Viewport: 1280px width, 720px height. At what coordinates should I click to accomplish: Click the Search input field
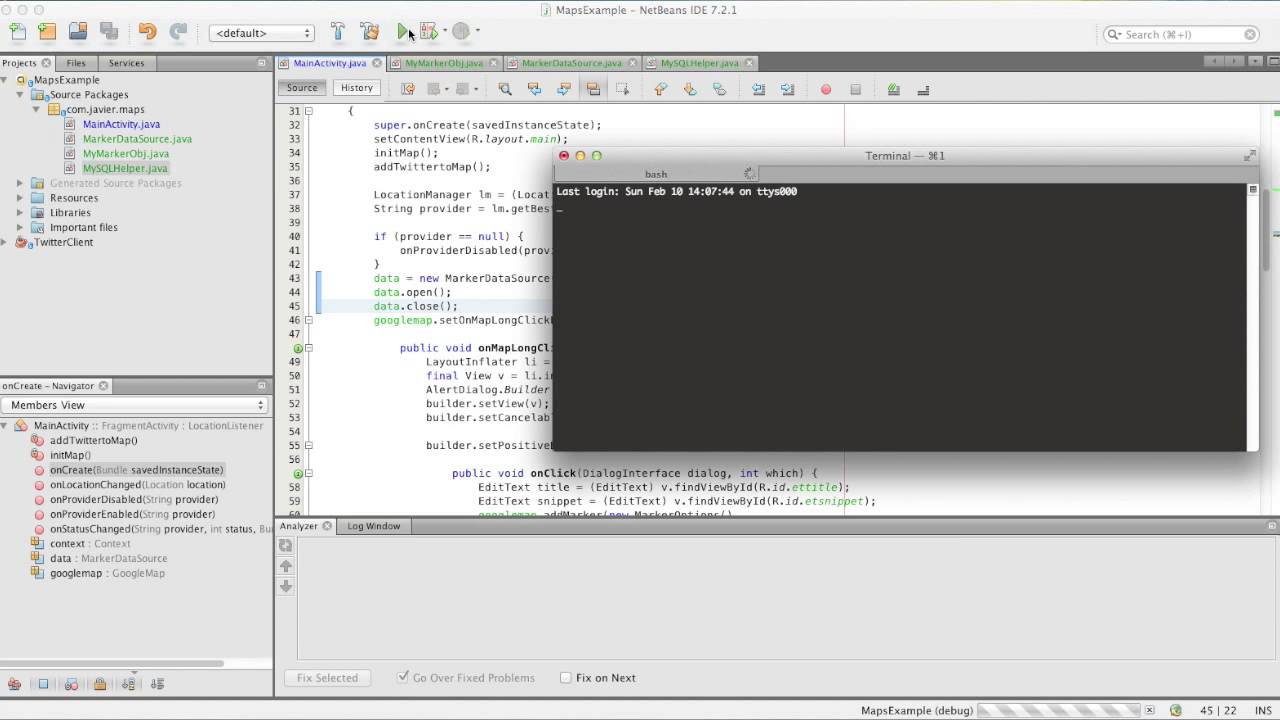click(1182, 34)
